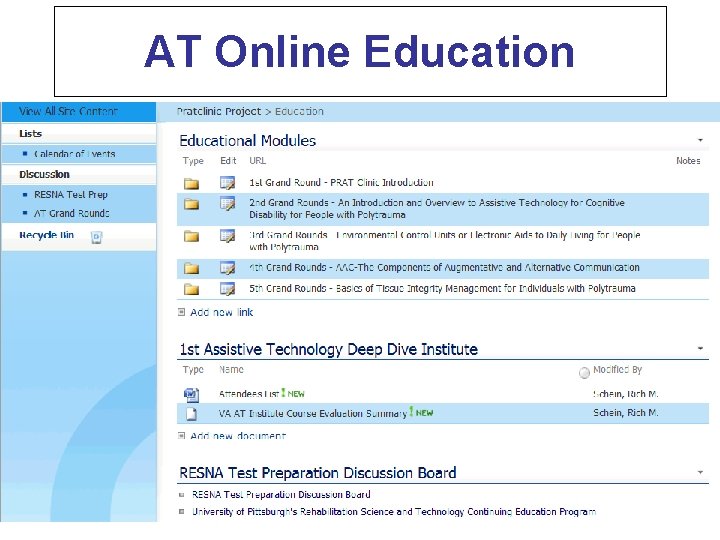Screen dimensions: 720x540
Task: Open 2nd Grand Rounds cognitive disability link
Action: click(437, 209)
